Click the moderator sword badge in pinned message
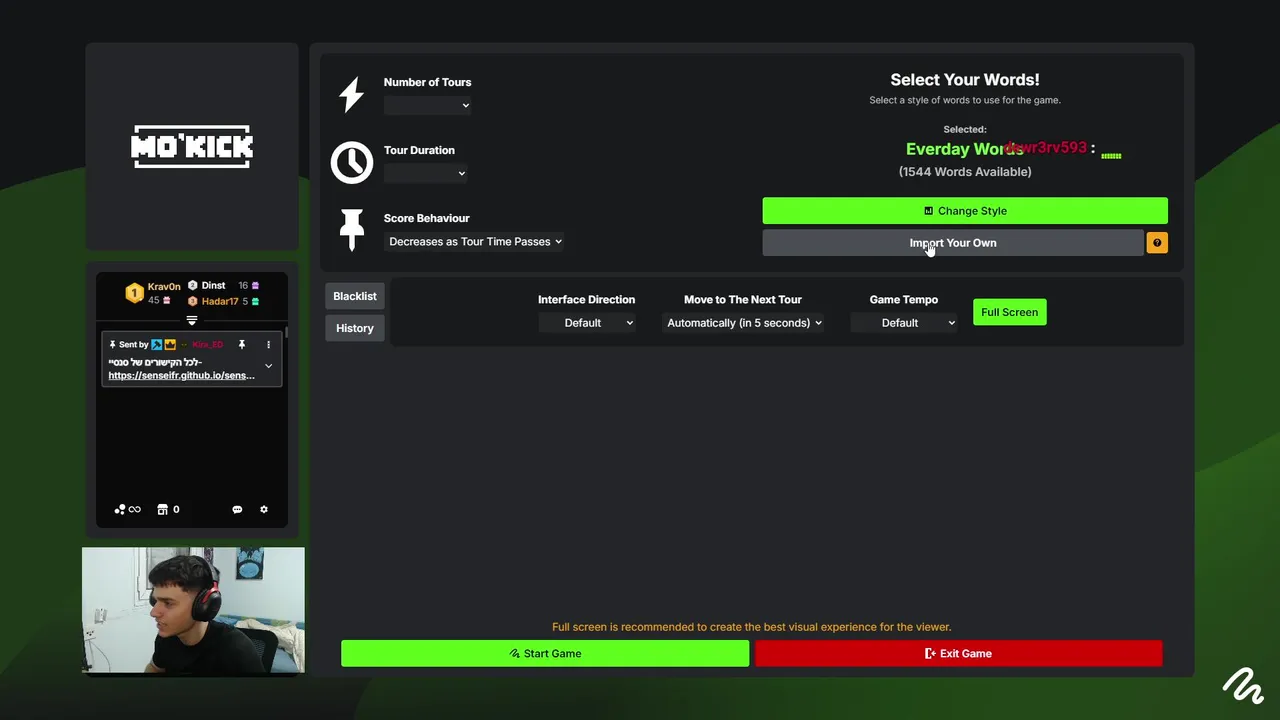Image resolution: width=1280 pixels, height=720 pixels. (x=157, y=344)
